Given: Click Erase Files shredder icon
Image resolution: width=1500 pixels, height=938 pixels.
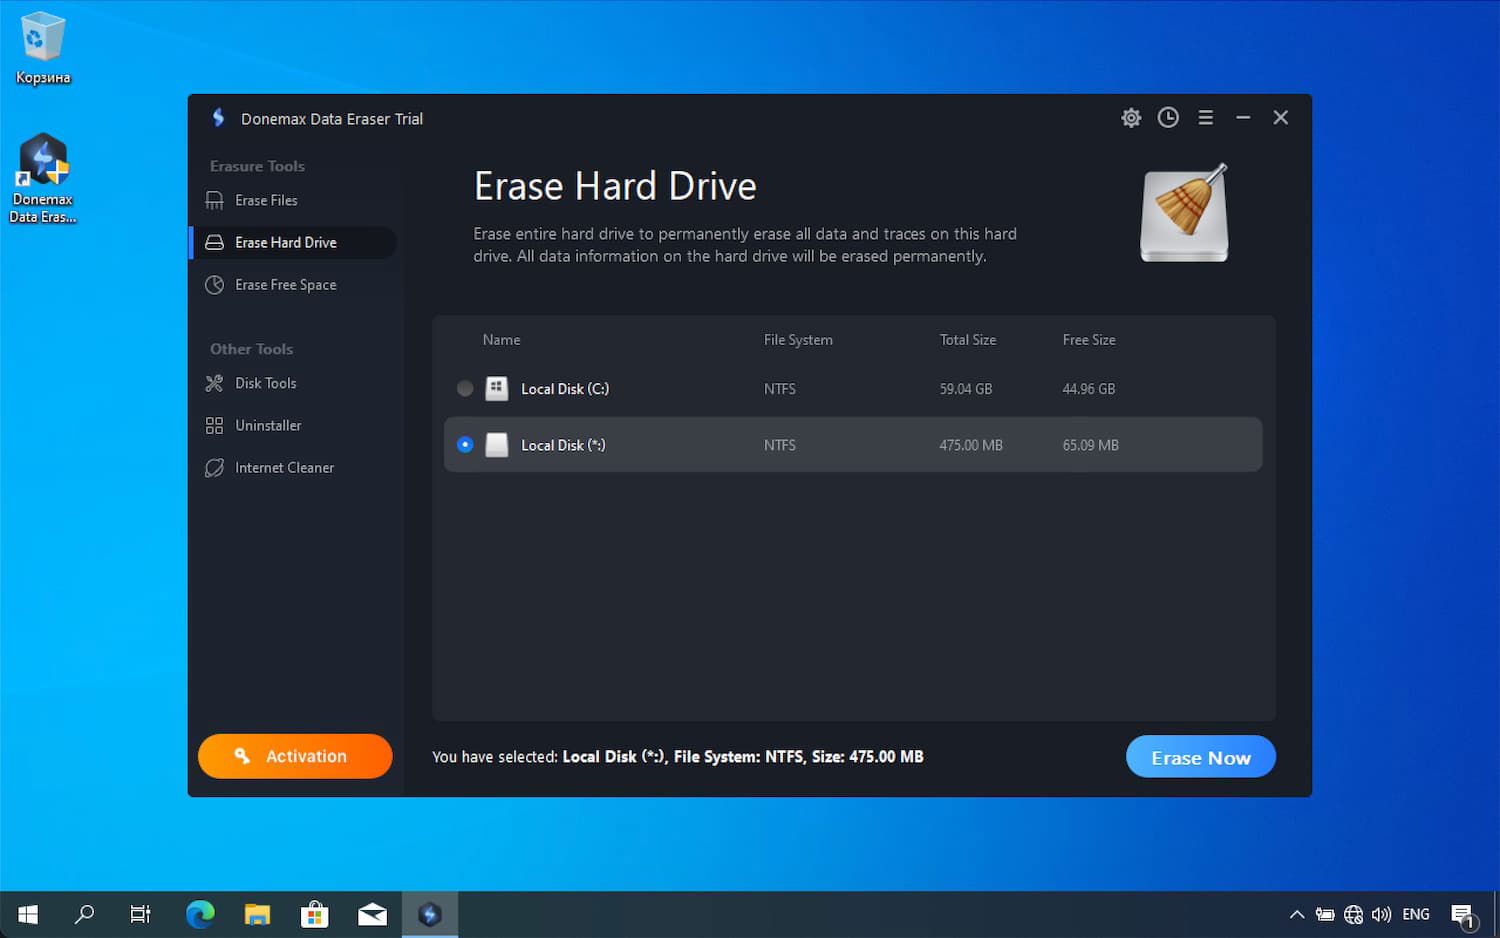Looking at the screenshot, I should click(214, 200).
